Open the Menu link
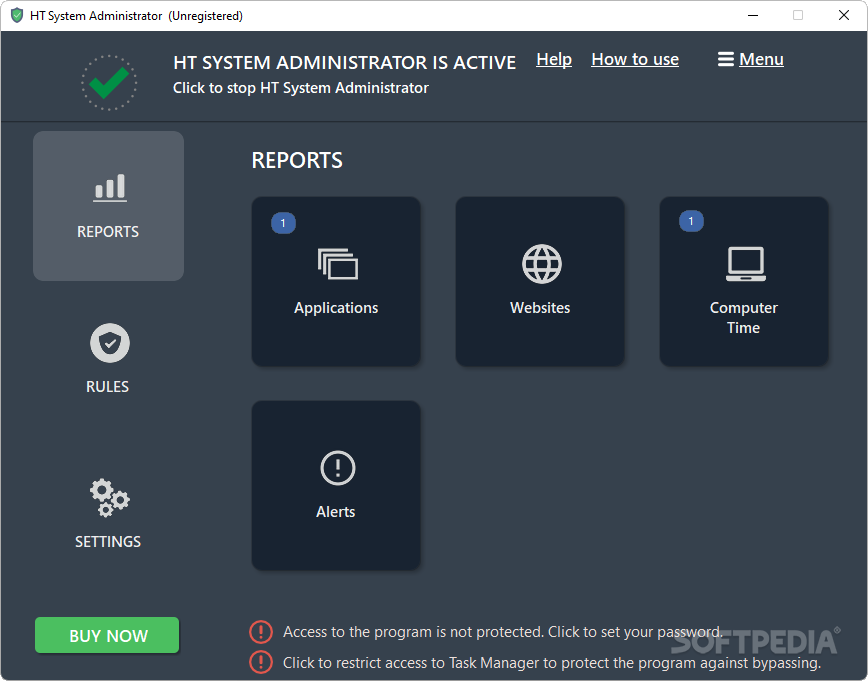Screen dimensions: 868x681 pos(761,59)
